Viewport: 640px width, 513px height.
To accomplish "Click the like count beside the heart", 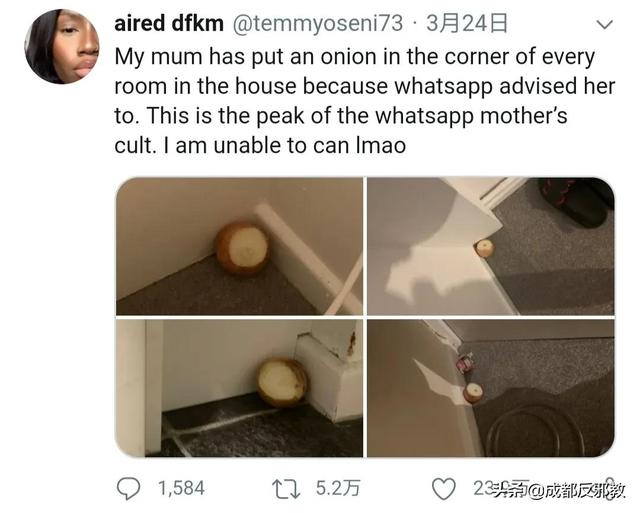I will tap(502, 489).
